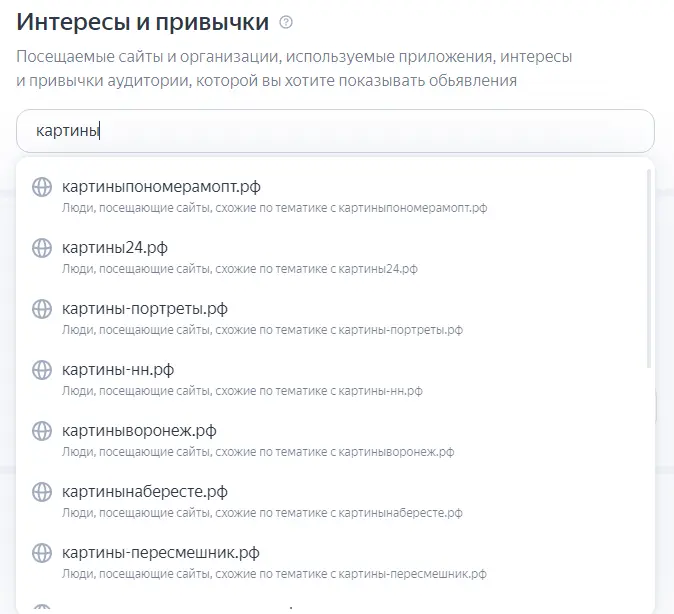Click globe icon next to картиныпономерамопт.рф
This screenshot has height=614, width=674.
point(41,187)
